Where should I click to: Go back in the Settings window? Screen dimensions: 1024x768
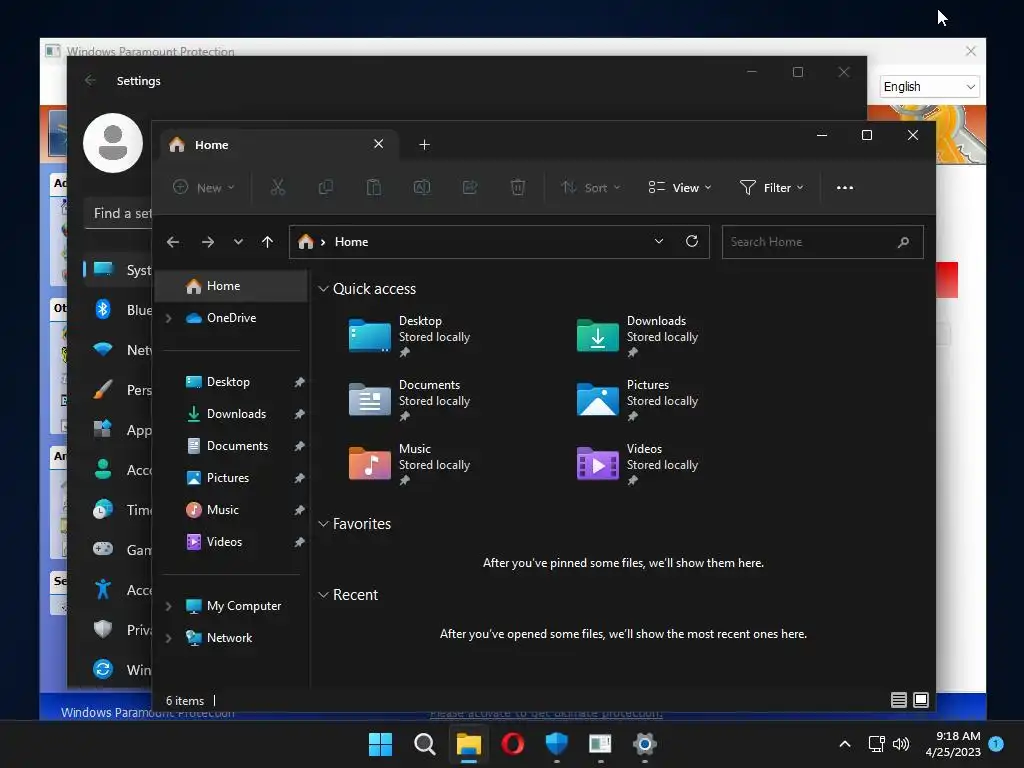[x=90, y=80]
